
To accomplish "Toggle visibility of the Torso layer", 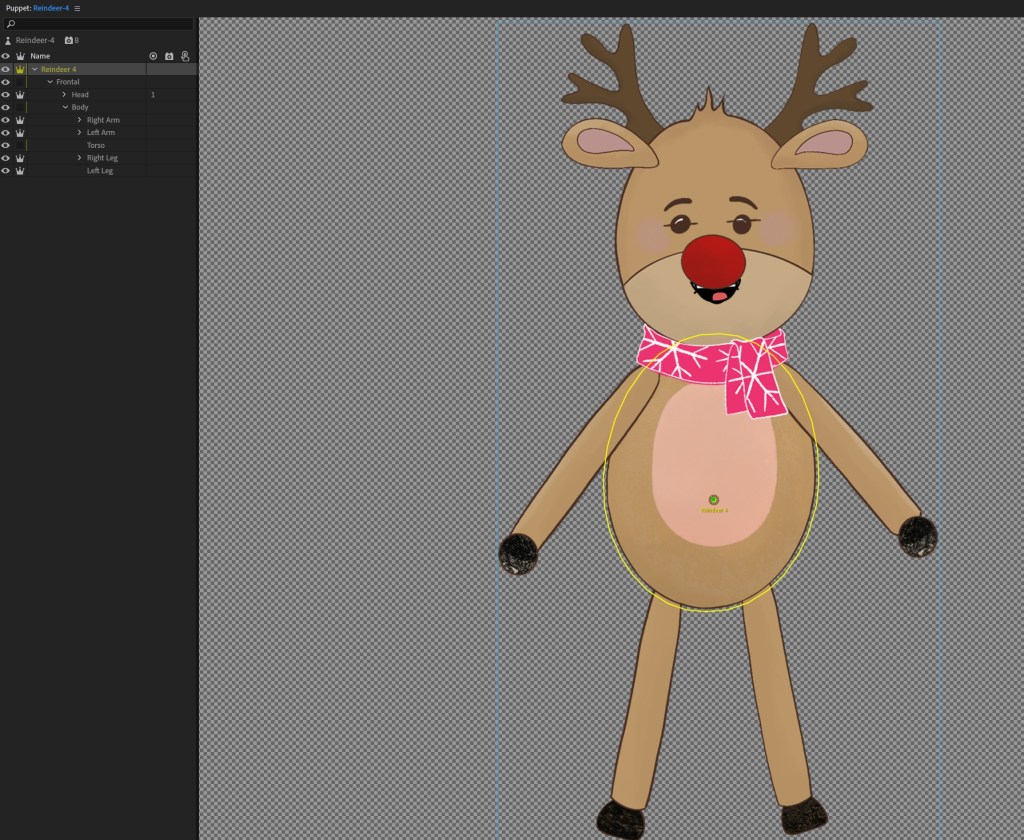I will [x=6, y=145].
